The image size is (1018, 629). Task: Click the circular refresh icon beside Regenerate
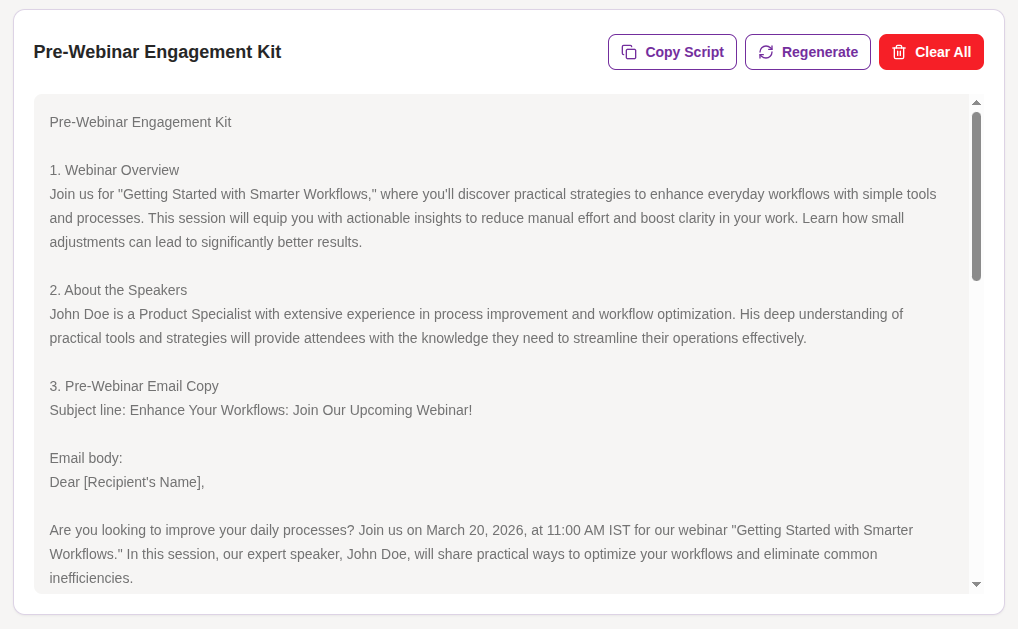tap(767, 51)
